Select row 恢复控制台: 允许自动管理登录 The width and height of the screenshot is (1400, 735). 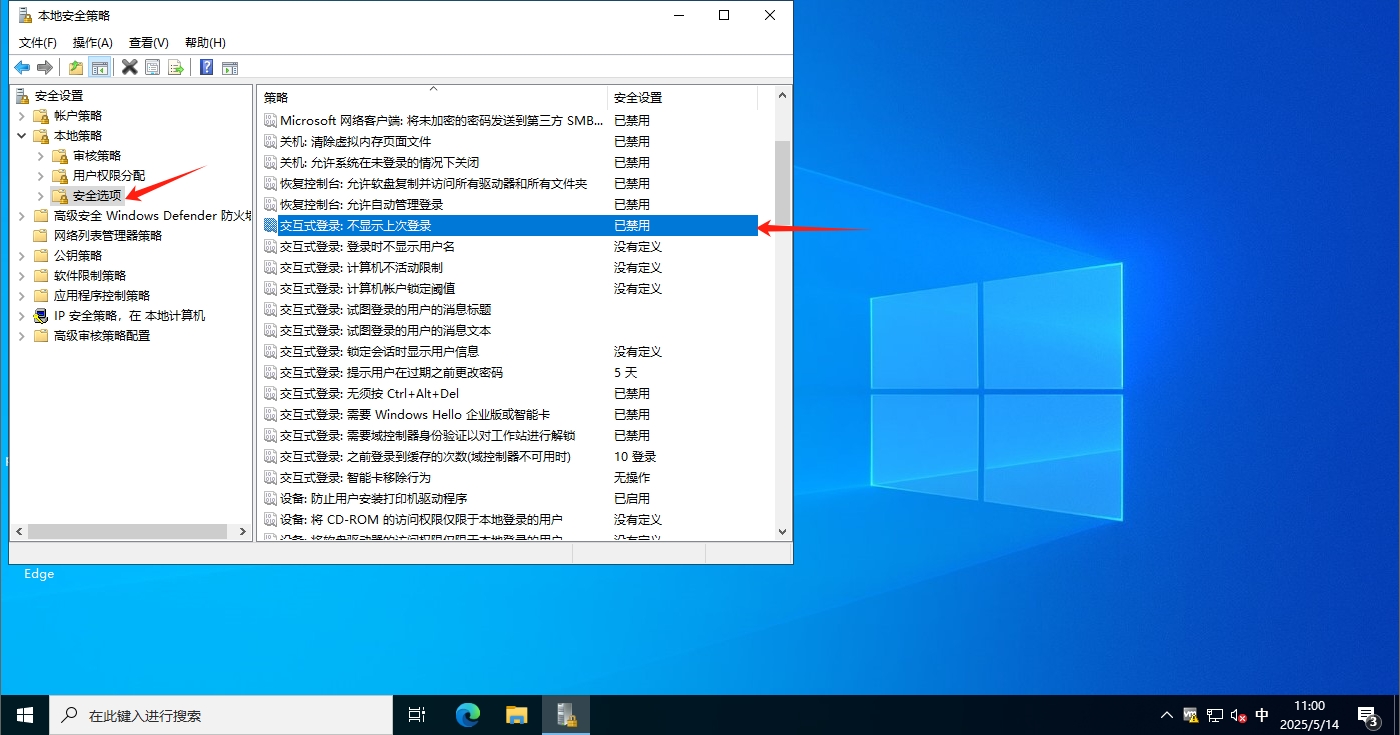tap(509, 205)
